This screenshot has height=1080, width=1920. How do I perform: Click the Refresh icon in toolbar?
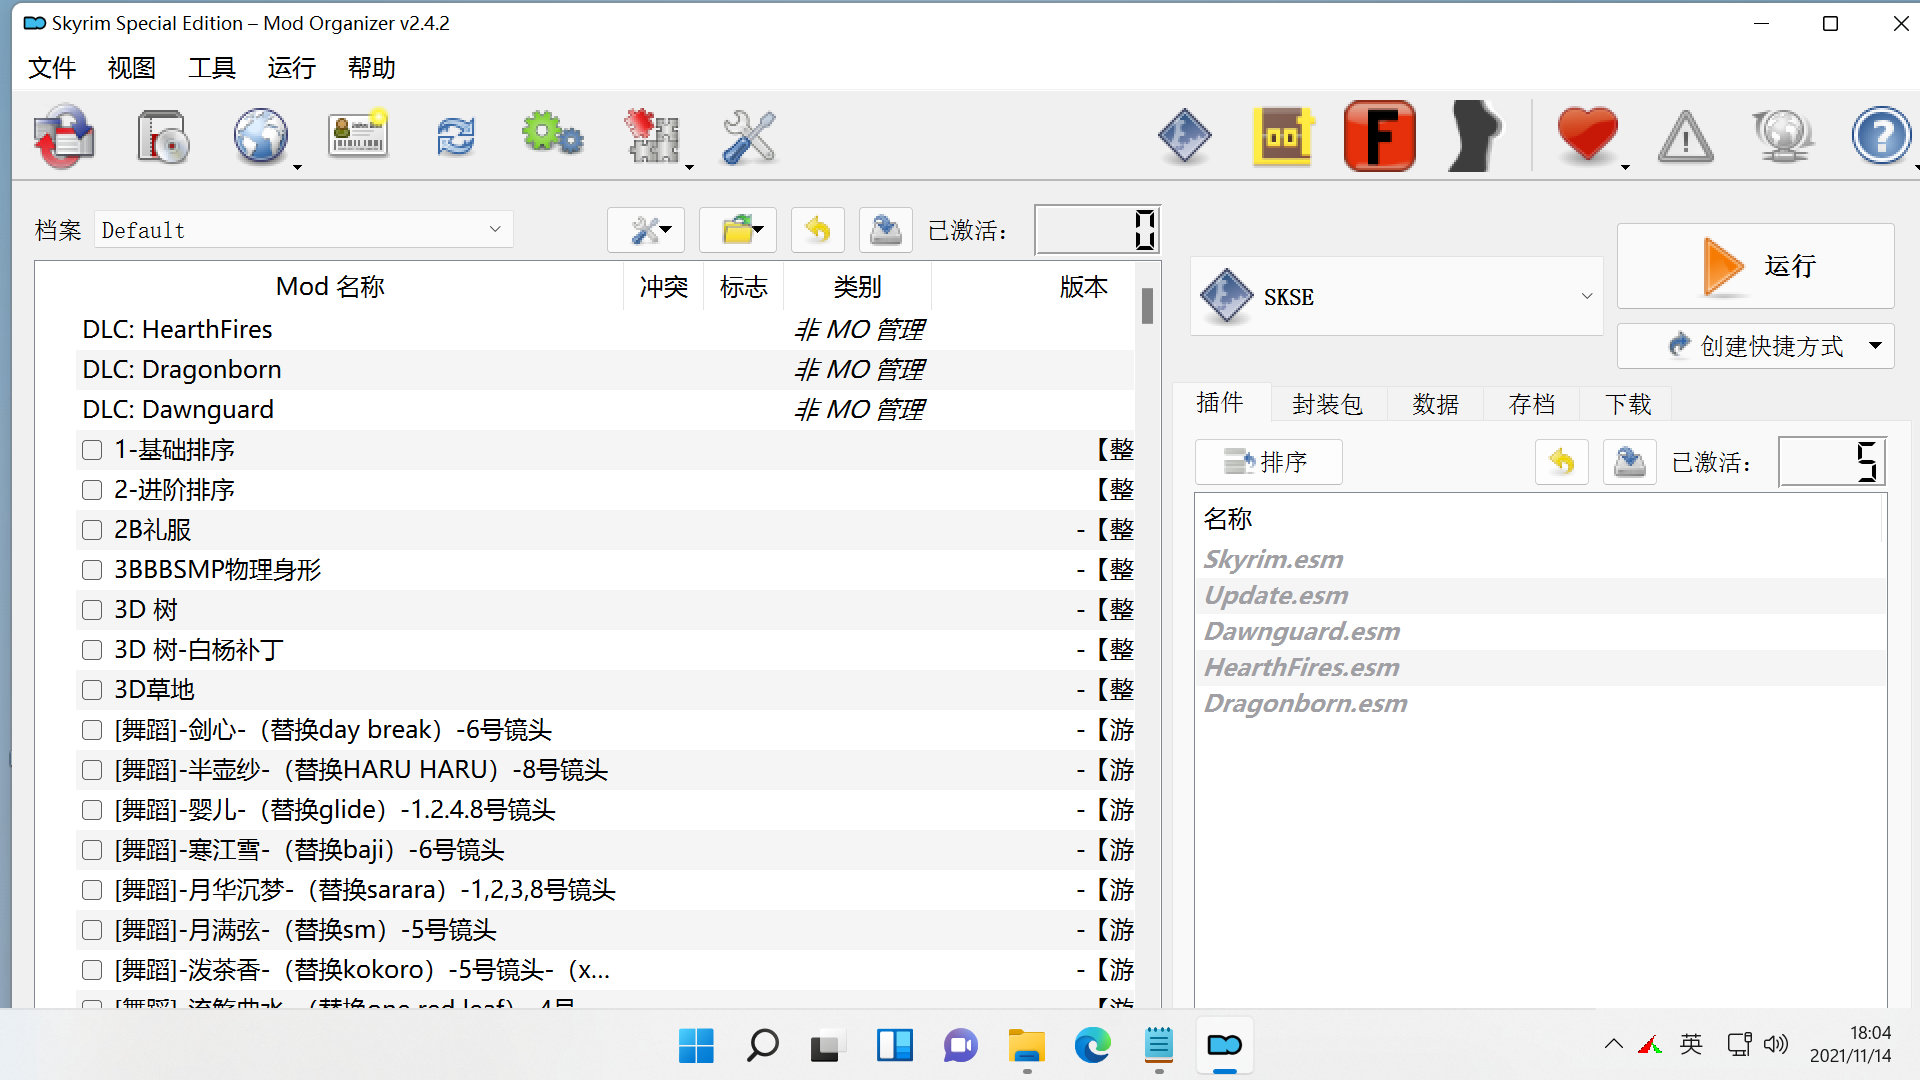pyautogui.click(x=455, y=137)
